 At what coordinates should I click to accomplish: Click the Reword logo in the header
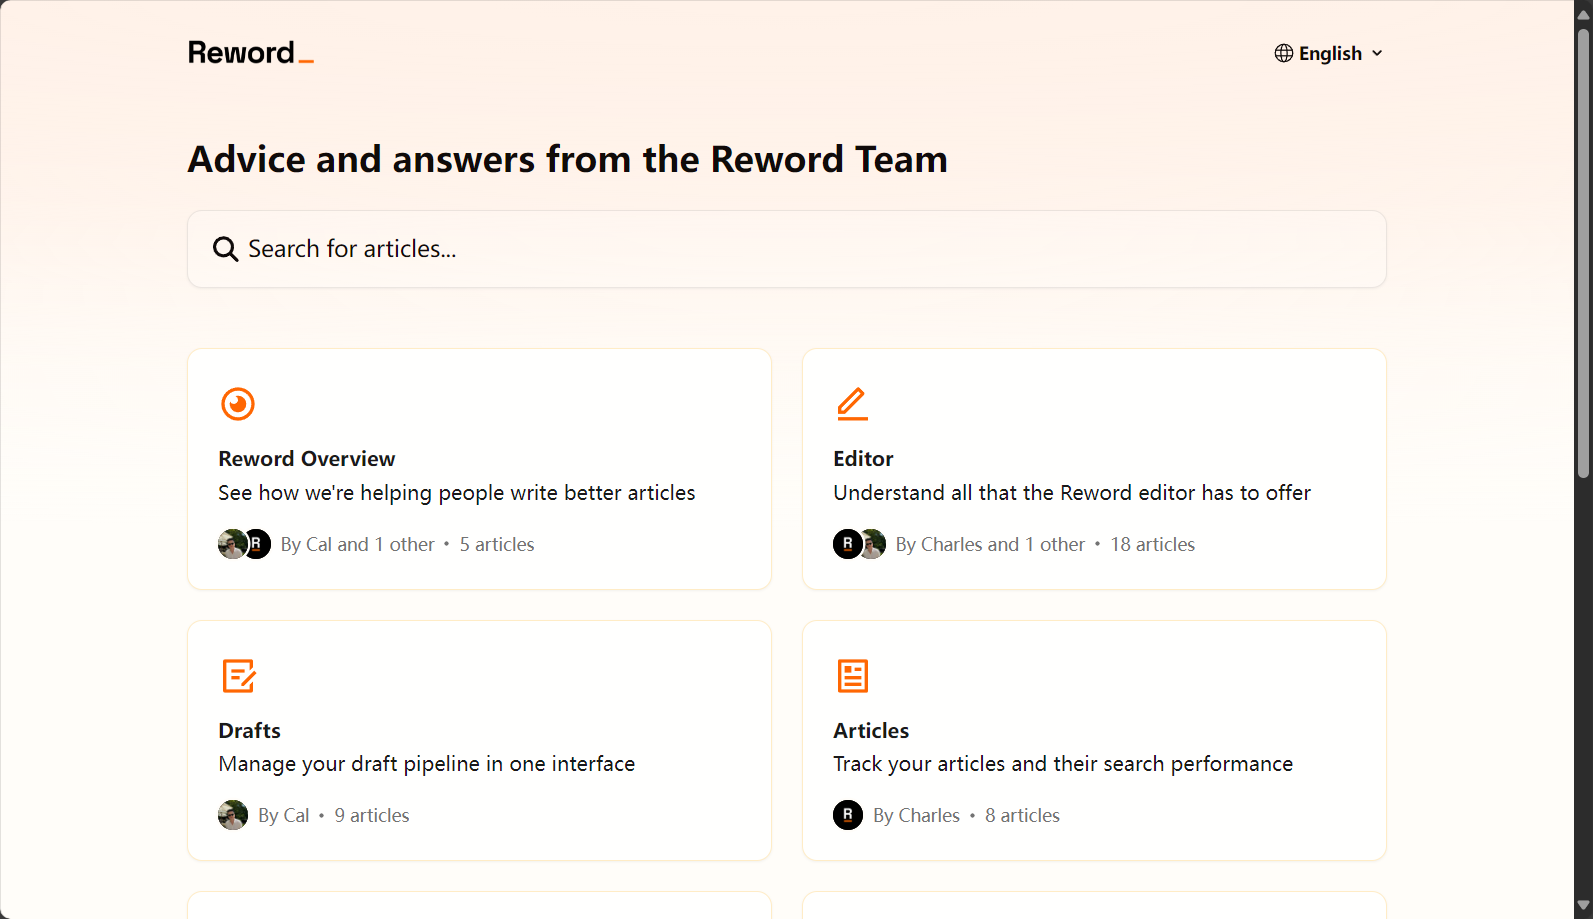click(x=251, y=53)
